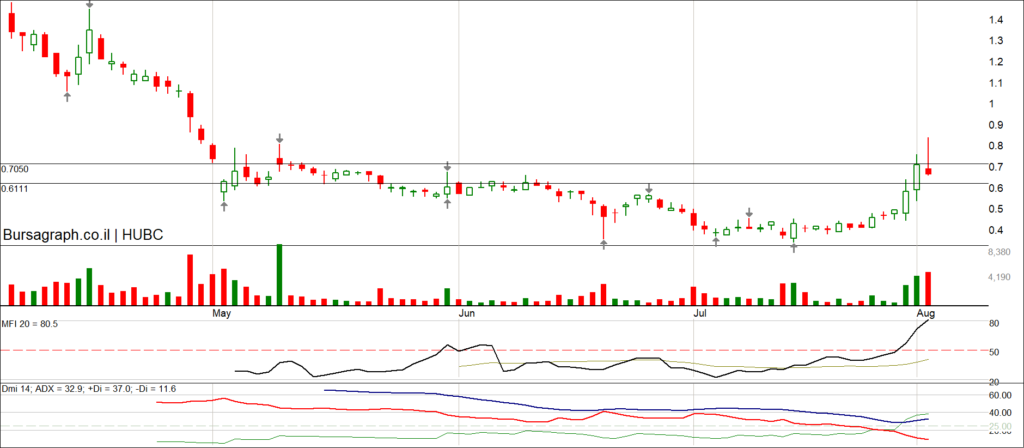Click the 1.2 price axis value
The image size is (1024, 448).
pos(996,62)
